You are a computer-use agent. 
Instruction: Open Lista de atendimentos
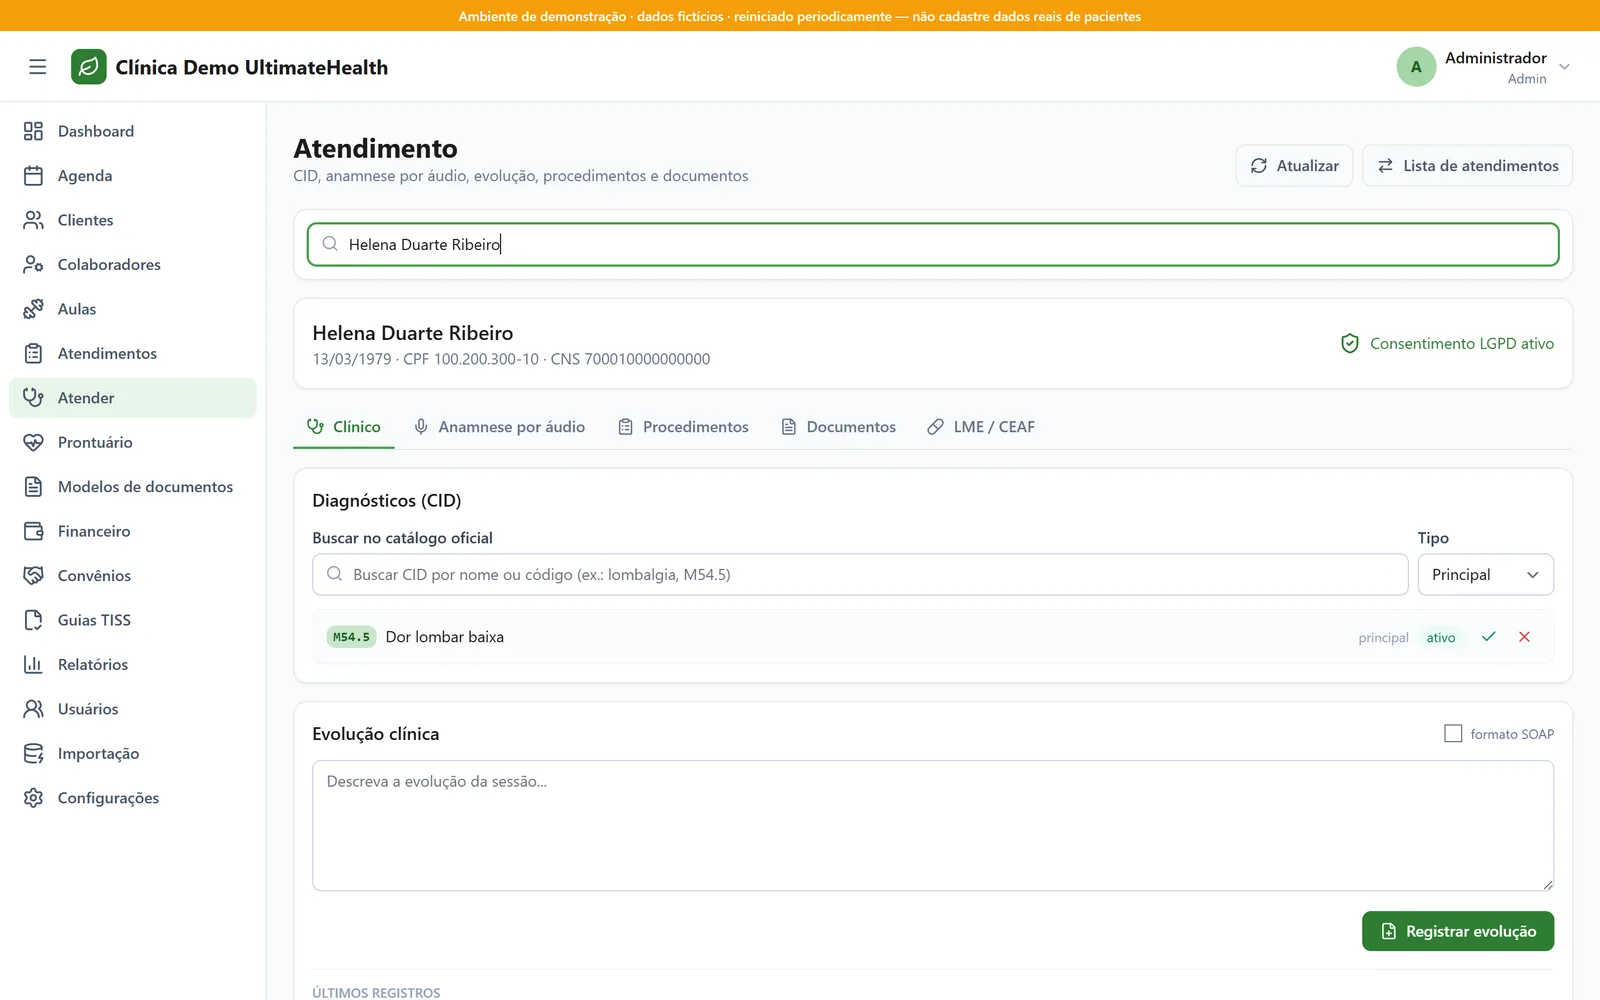pos(1467,166)
